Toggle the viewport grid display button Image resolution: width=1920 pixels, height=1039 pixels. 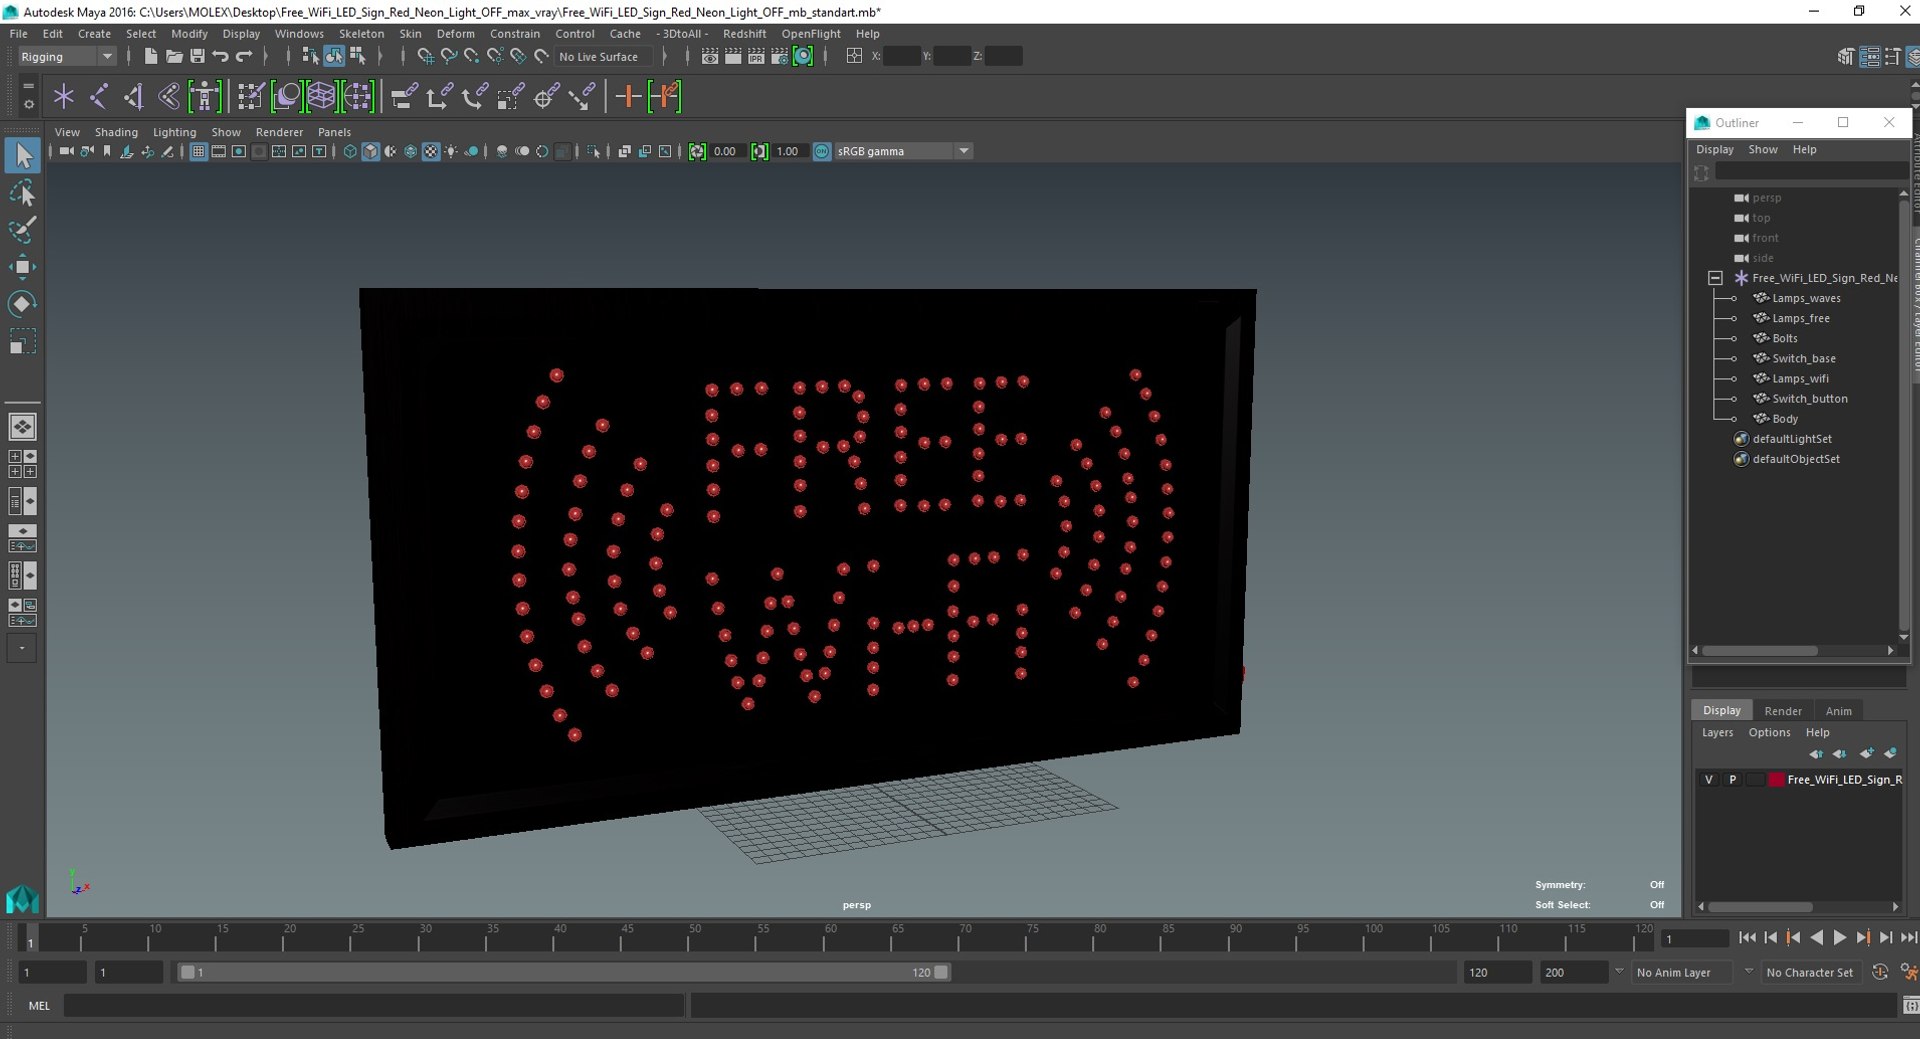coord(198,151)
